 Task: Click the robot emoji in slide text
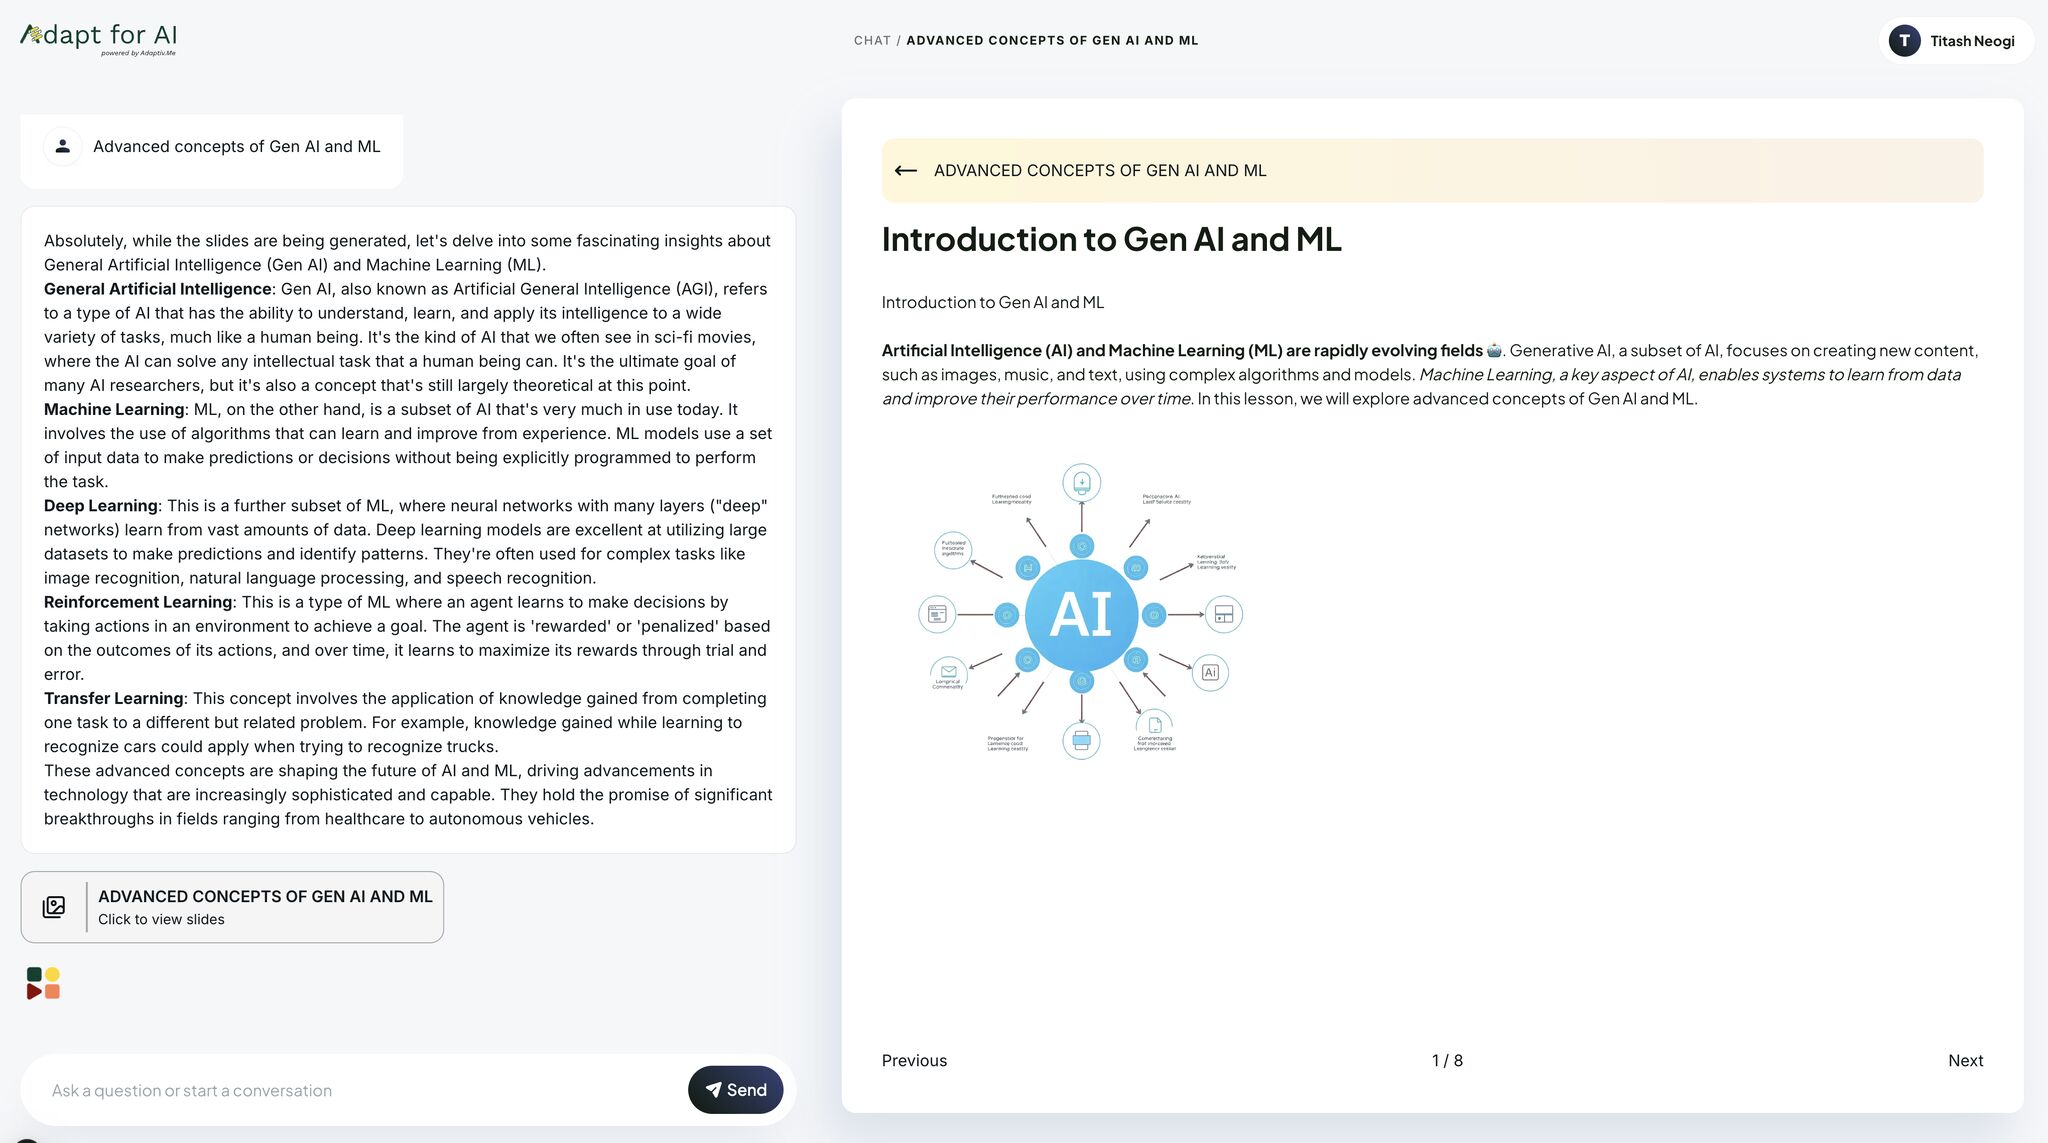click(1494, 351)
